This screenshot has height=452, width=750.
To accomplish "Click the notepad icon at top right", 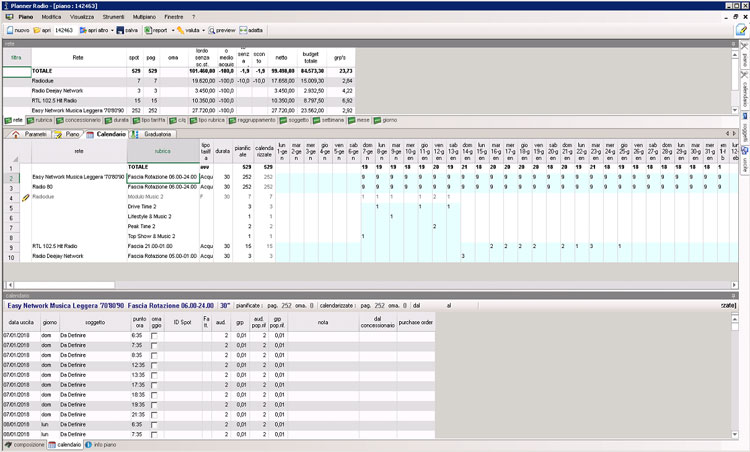I will [x=741, y=30].
